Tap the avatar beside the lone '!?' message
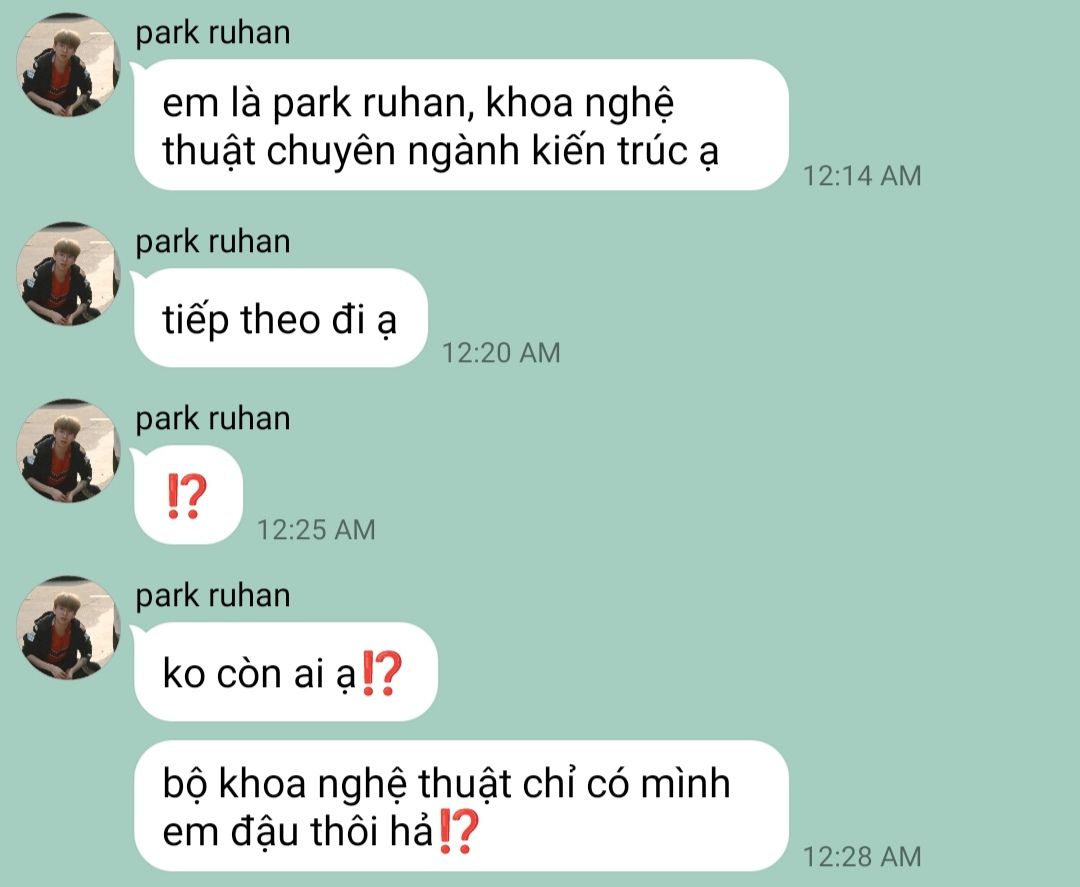This screenshot has width=1080, height=887. pos(68,450)
